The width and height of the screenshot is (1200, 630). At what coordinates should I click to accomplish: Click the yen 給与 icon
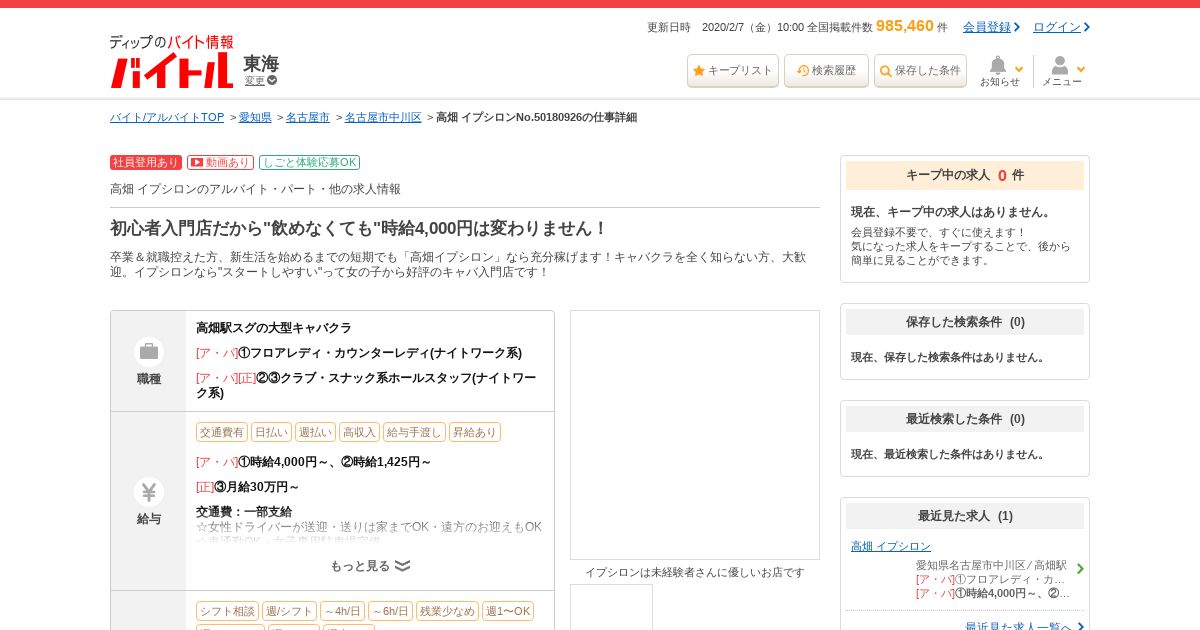point(149,492)
